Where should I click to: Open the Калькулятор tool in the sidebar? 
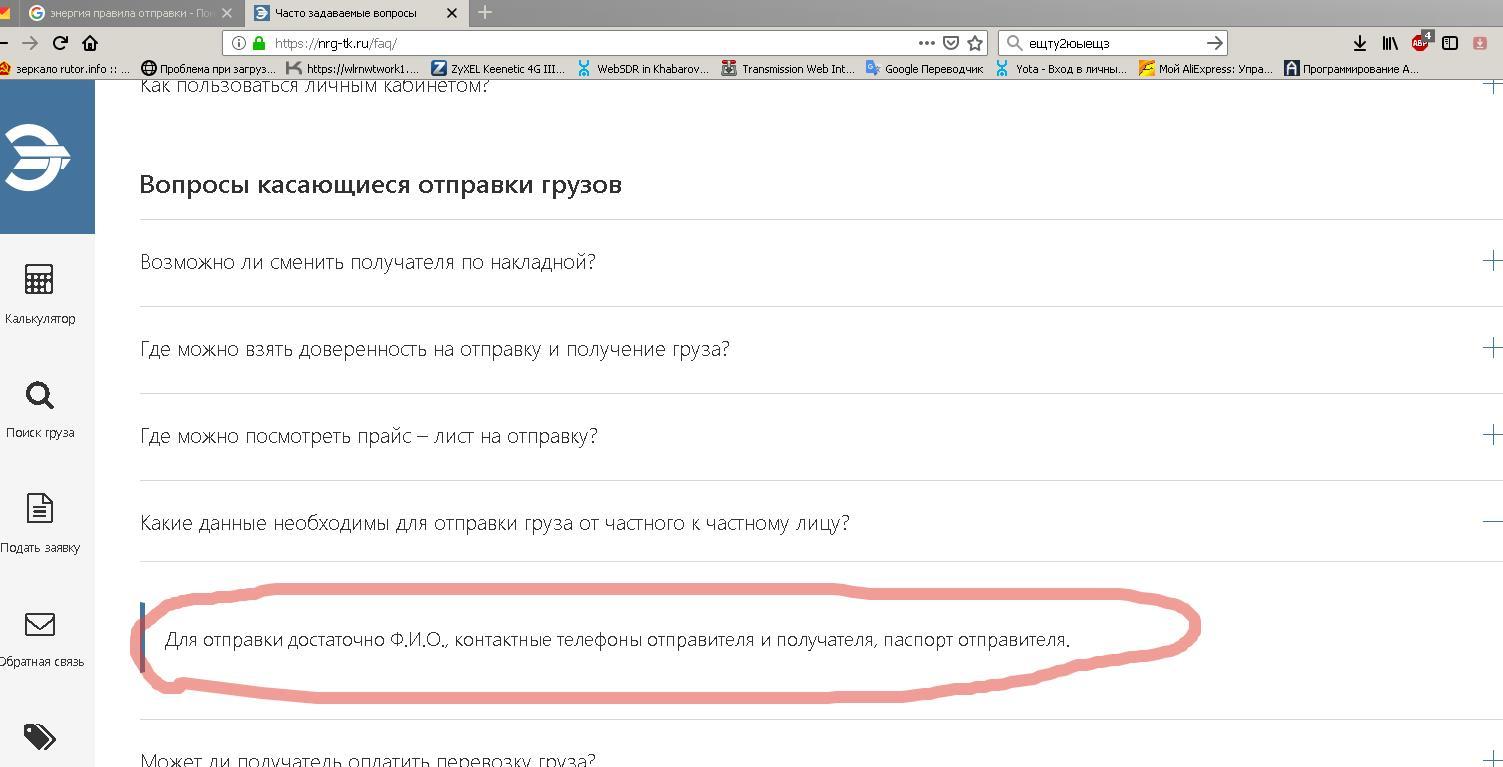coord(39,292)
